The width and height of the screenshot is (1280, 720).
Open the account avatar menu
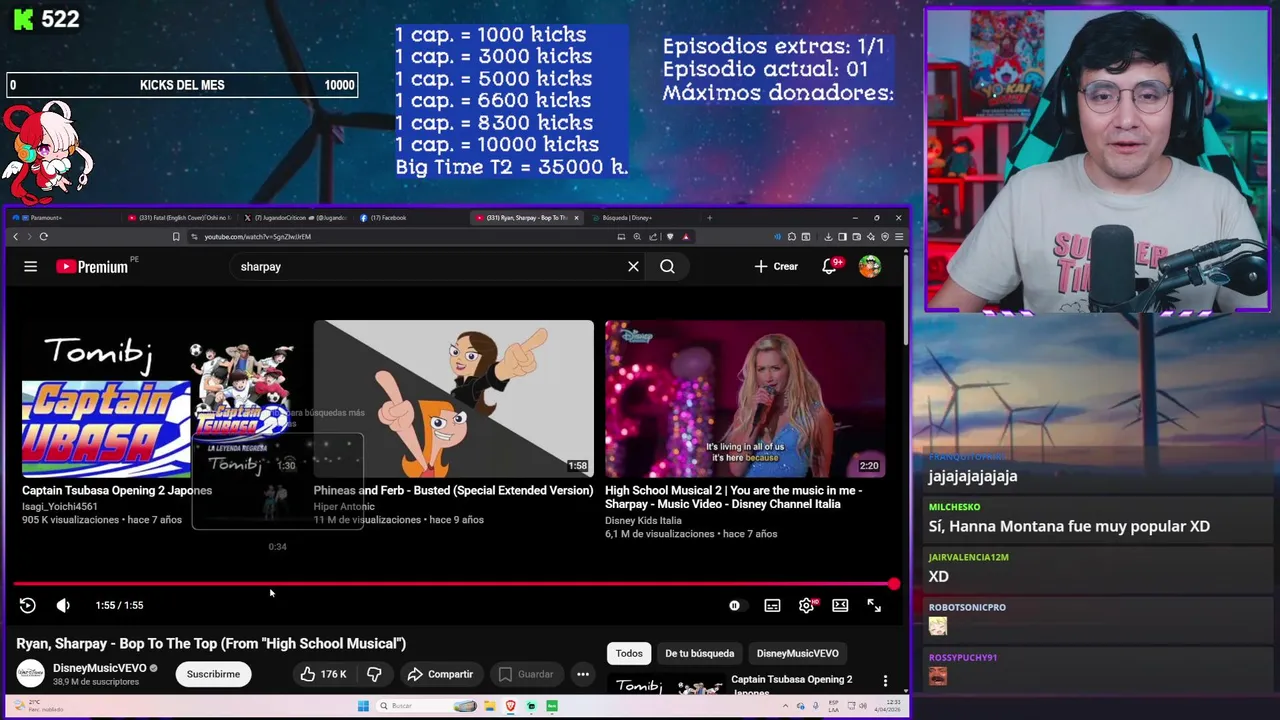pyautogui.click(x=870, y=267)
